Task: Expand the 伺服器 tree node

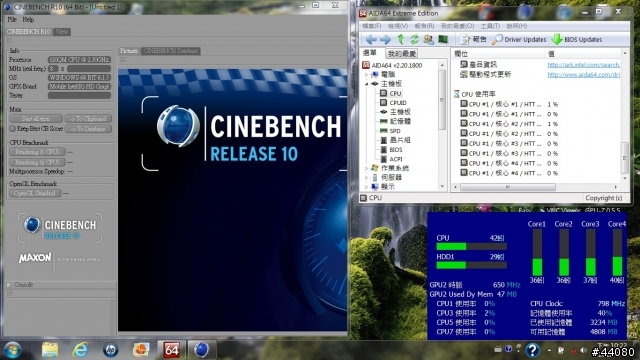Action: [367, 178]
